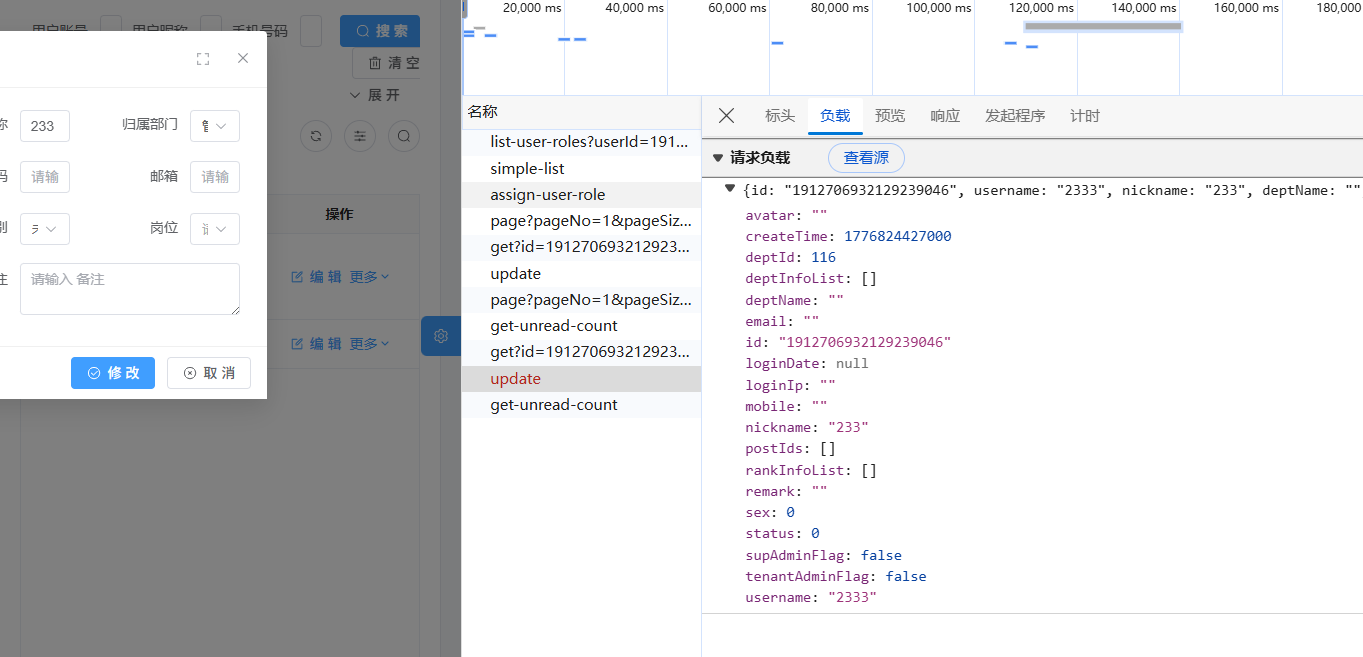
Task: Close the network request details panel
Action: pyautogui.click(x=727, y=116)
